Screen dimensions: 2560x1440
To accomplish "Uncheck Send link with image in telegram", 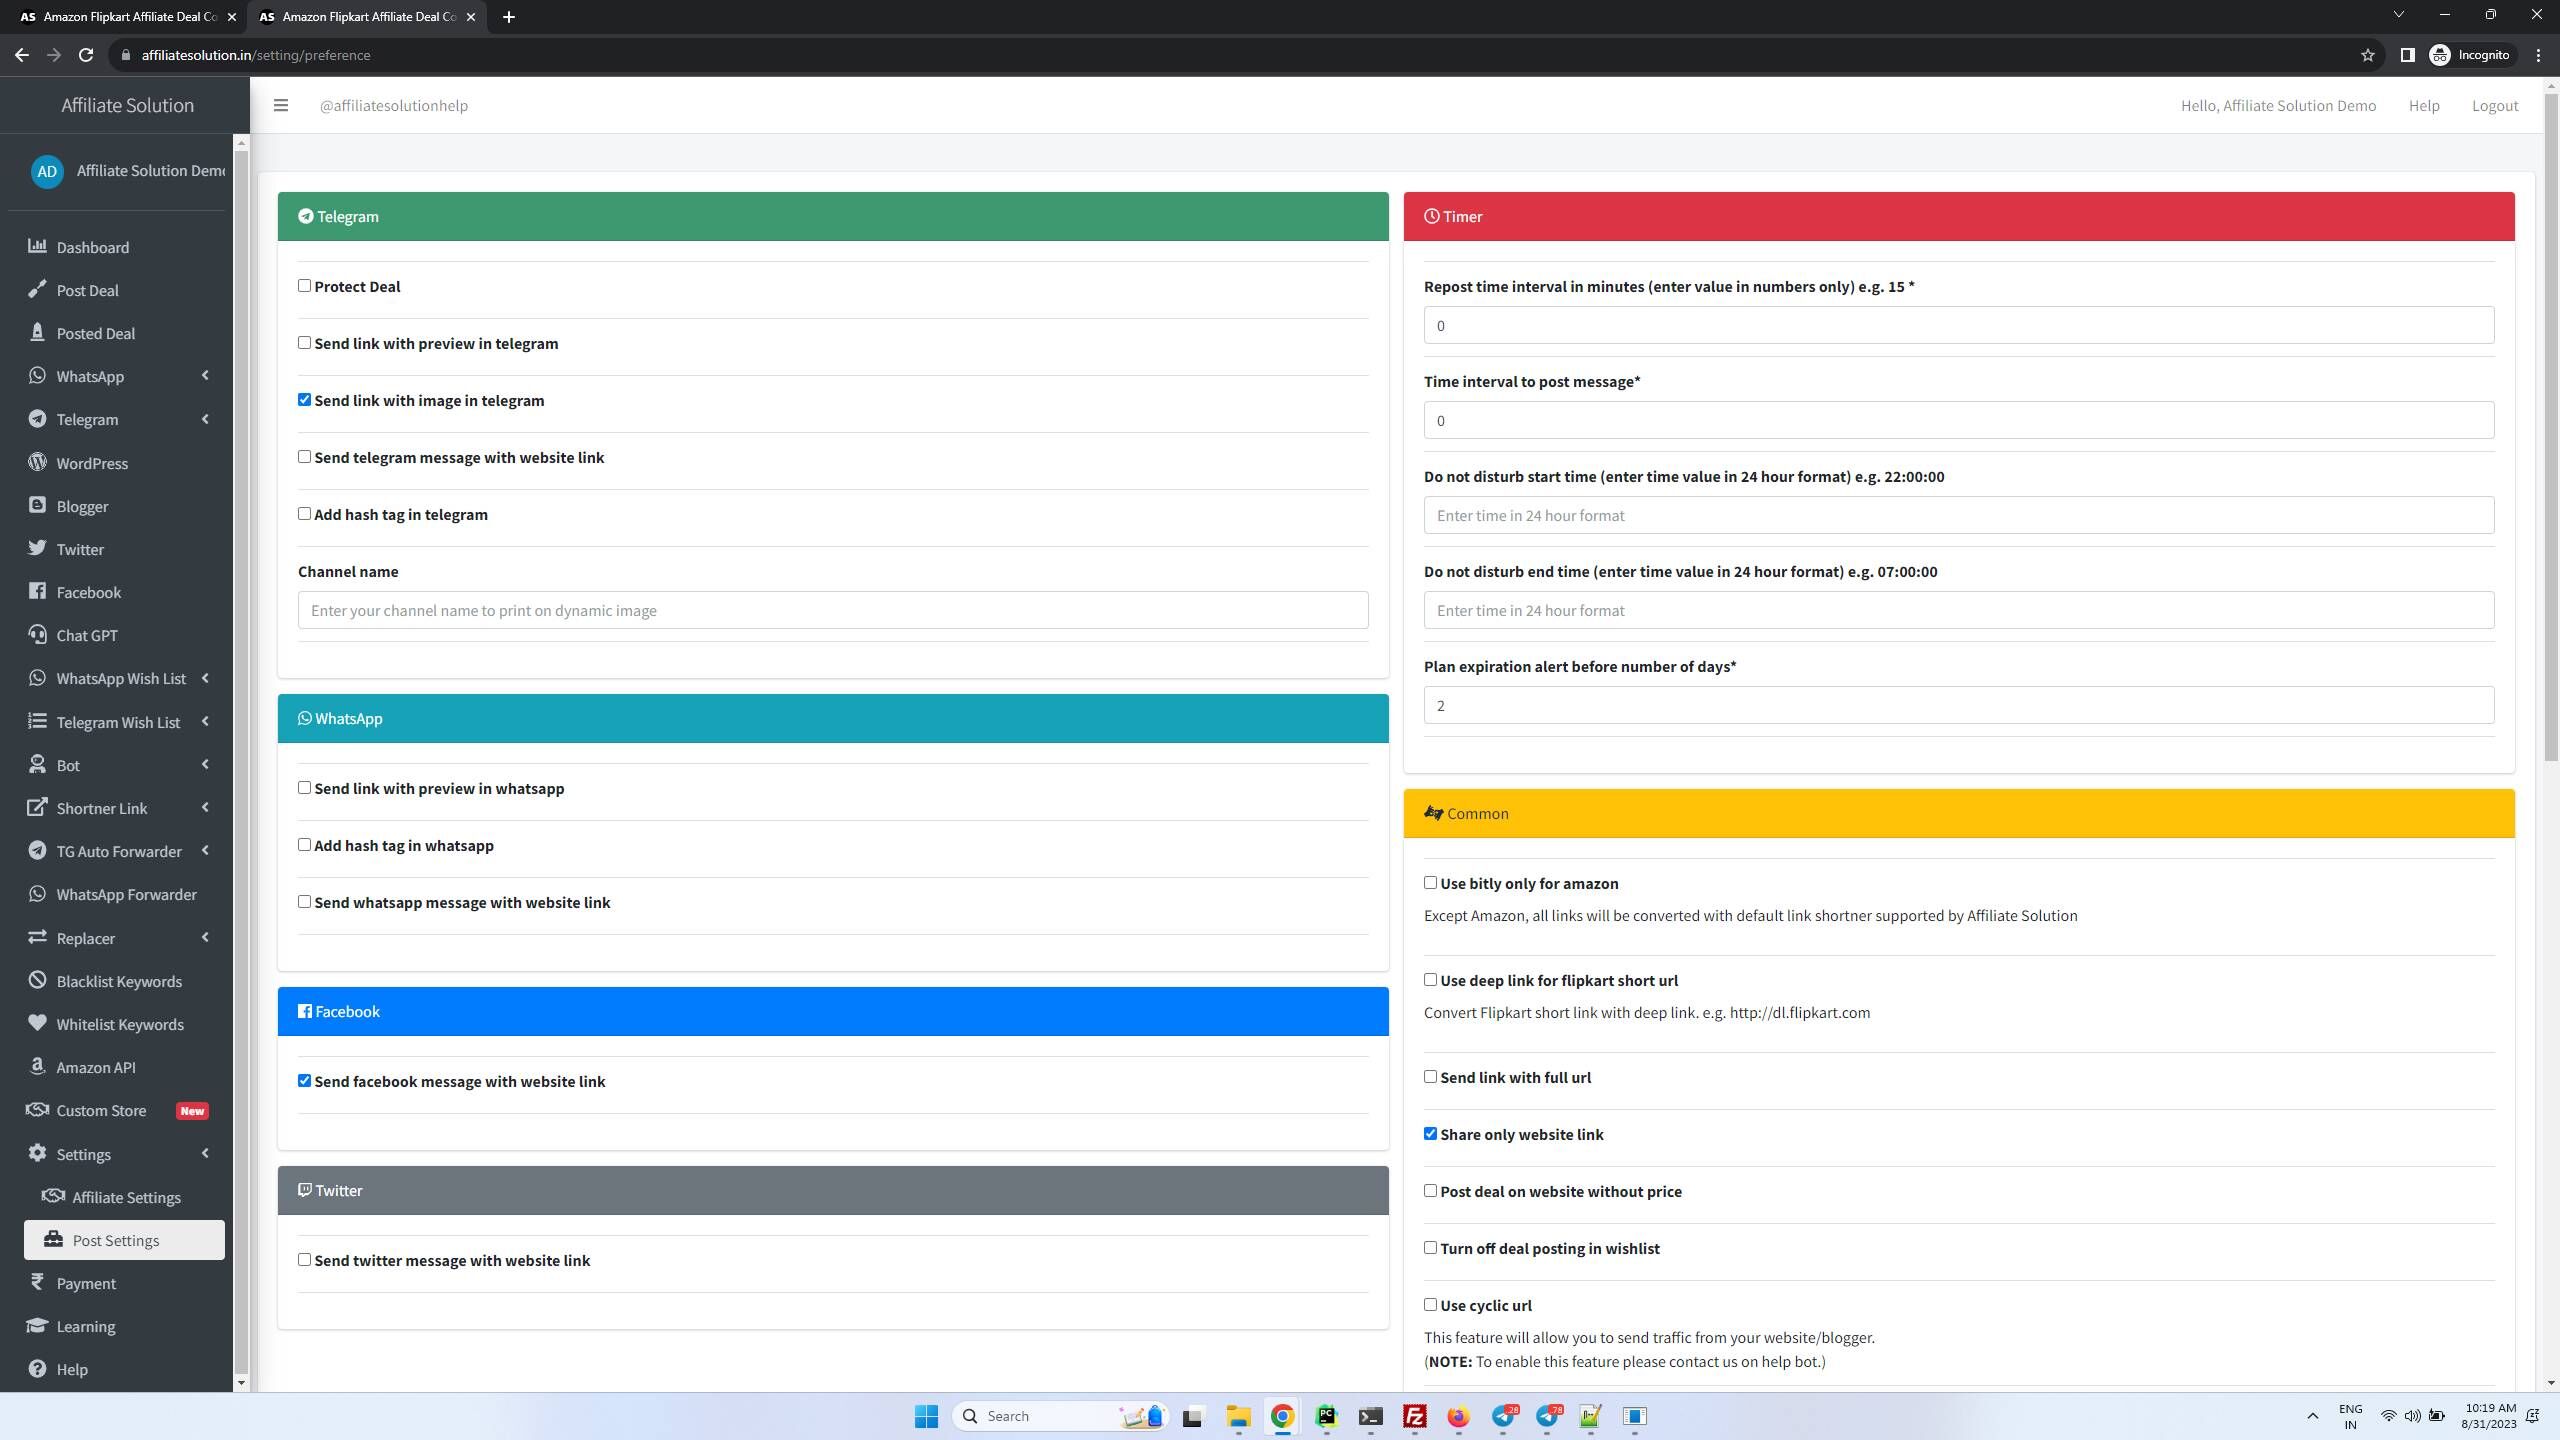I will (x=304, y=400).
